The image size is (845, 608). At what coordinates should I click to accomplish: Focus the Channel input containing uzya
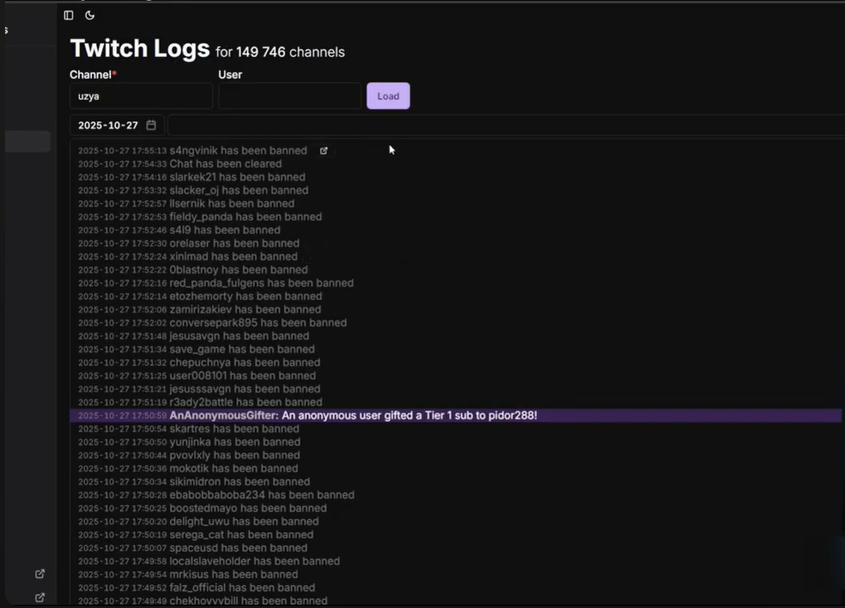coord(141,96)
